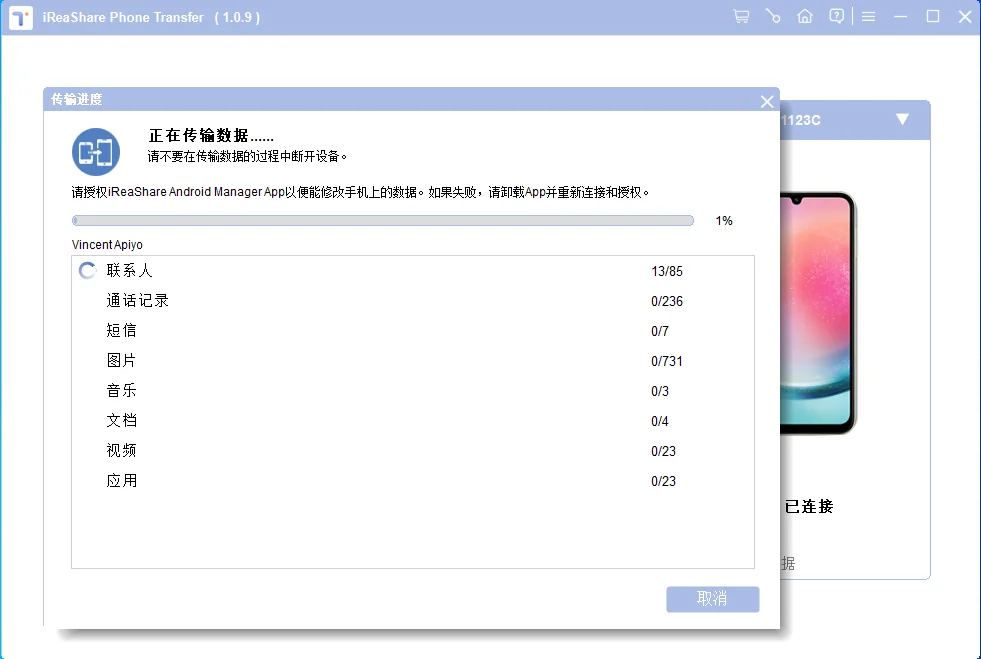Select the 音乐 music row

120,390
